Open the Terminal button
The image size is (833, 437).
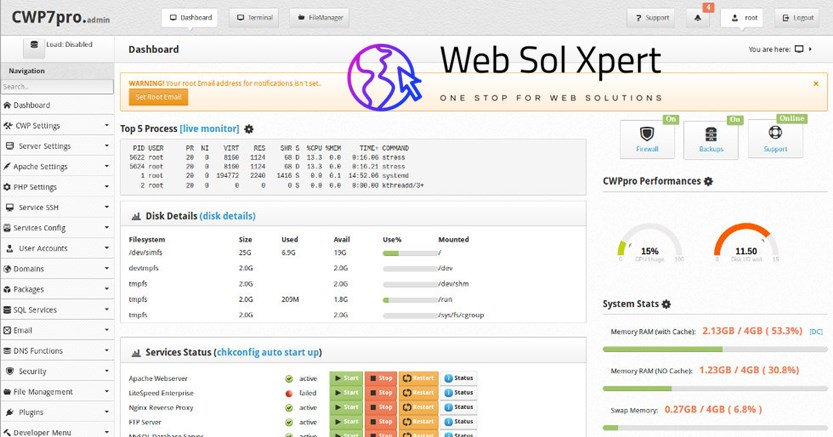point(254,18)
